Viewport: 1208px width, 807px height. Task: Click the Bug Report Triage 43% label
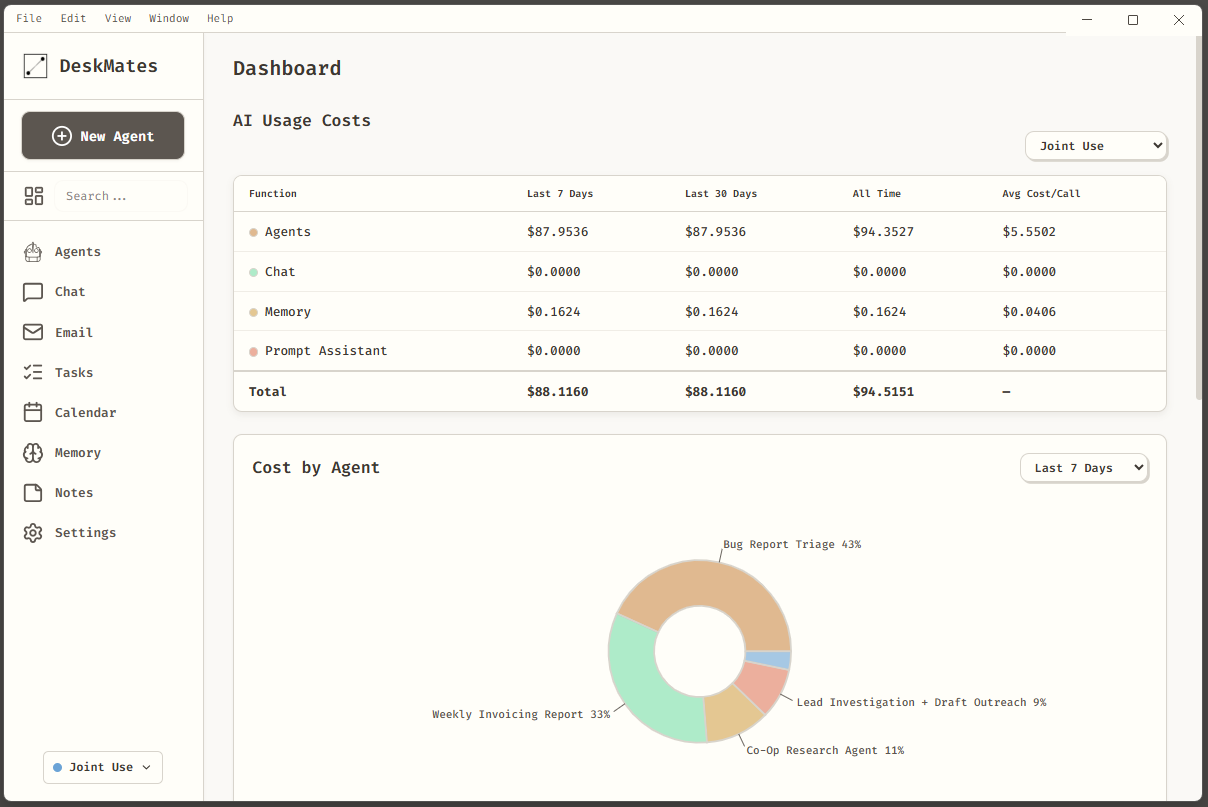point(792,545)
